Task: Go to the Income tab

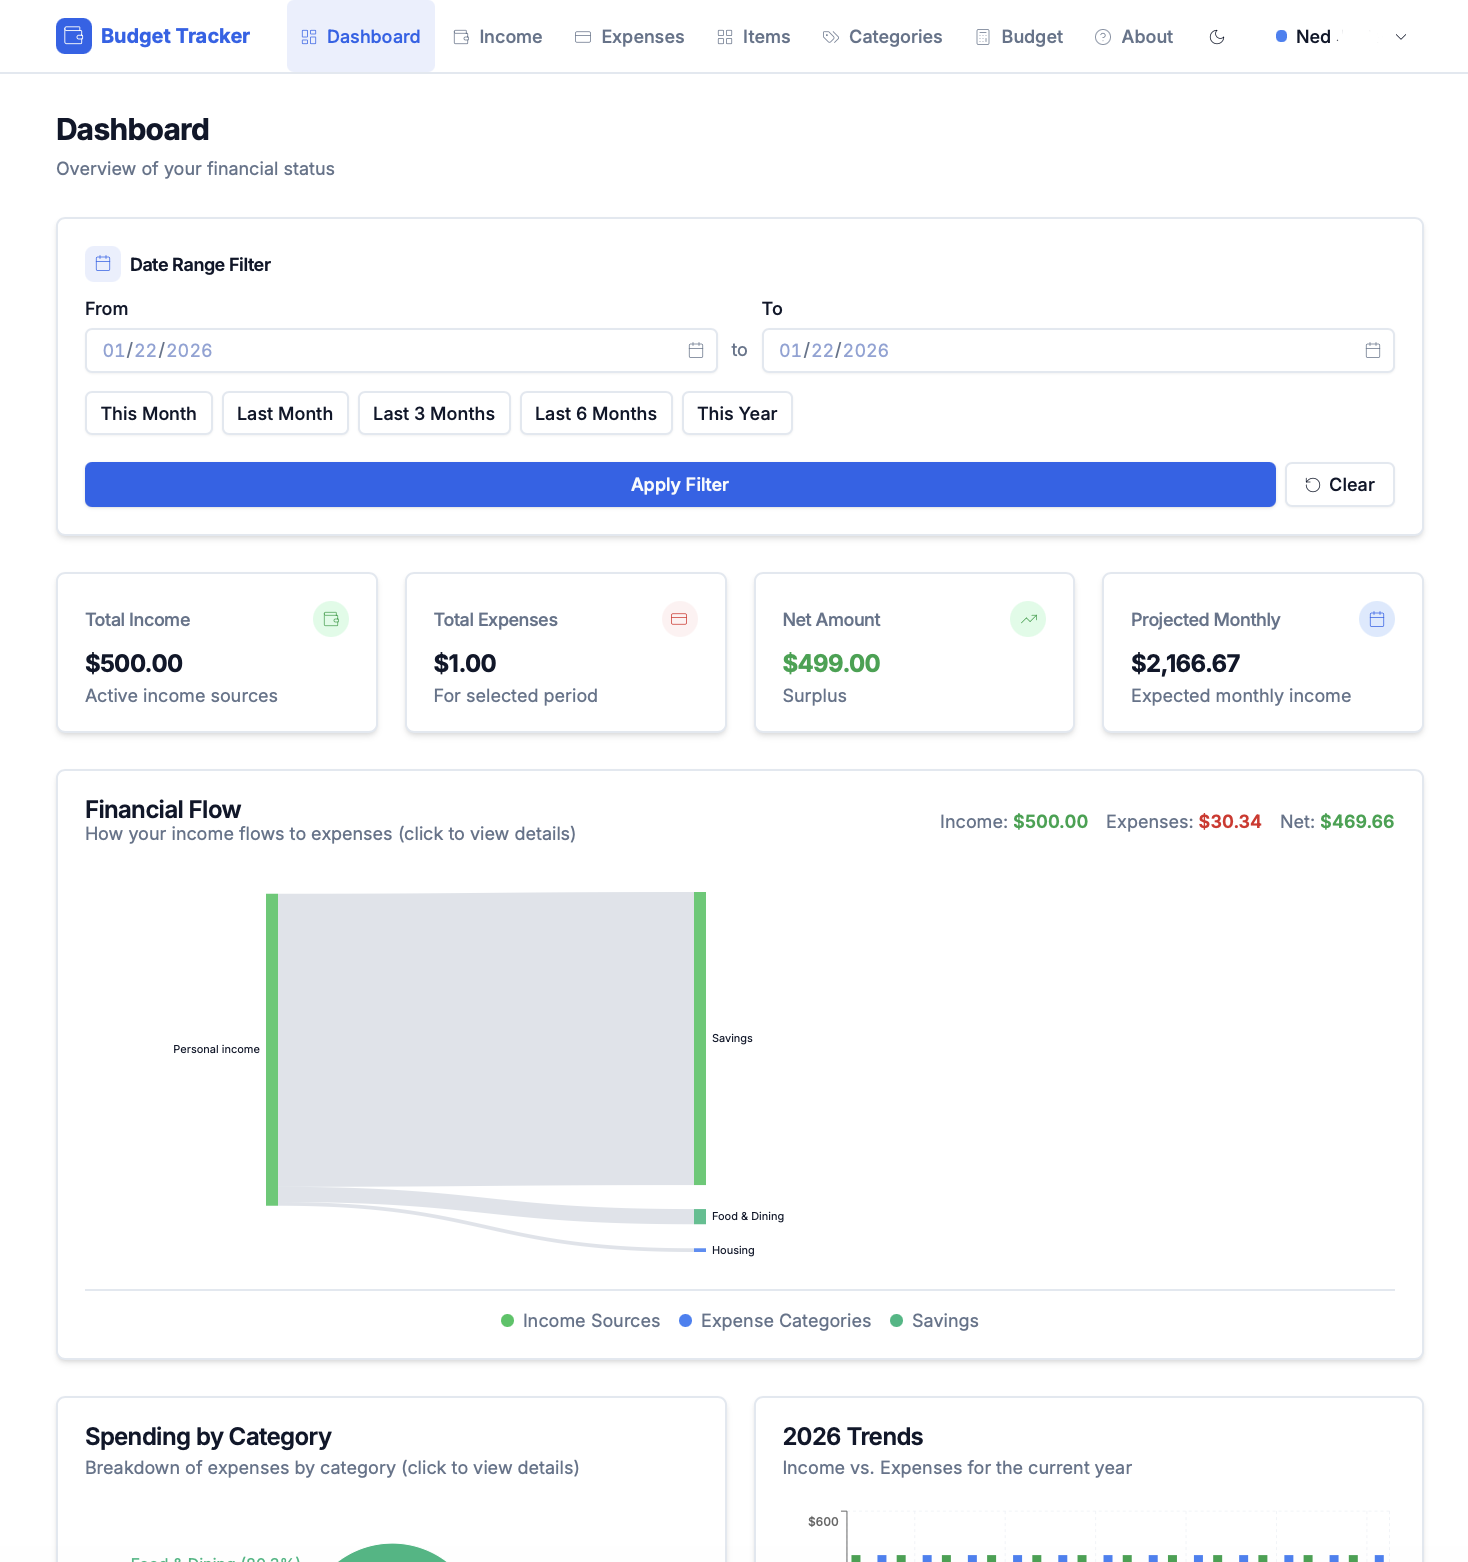Action: pos(498,37)
